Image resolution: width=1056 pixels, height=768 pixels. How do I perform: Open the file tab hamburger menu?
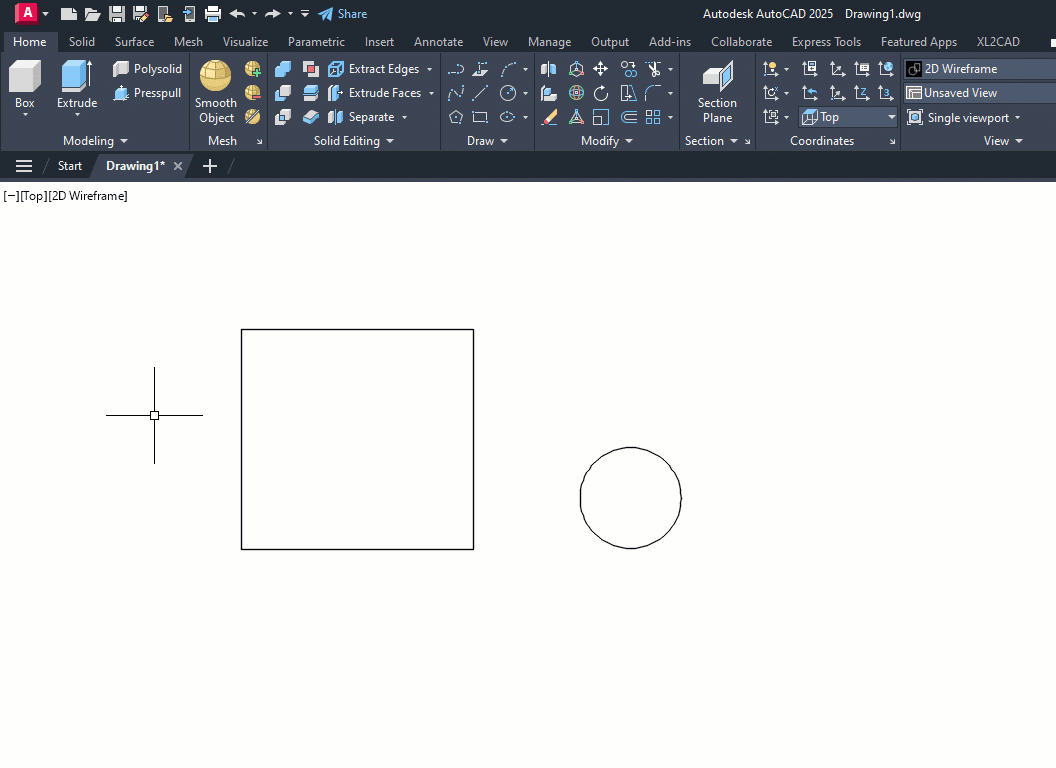point(24,166)
